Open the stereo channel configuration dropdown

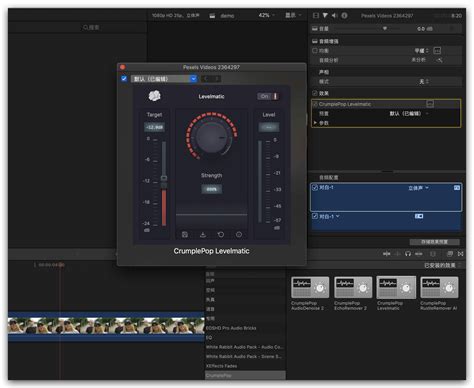coord(418,188)
